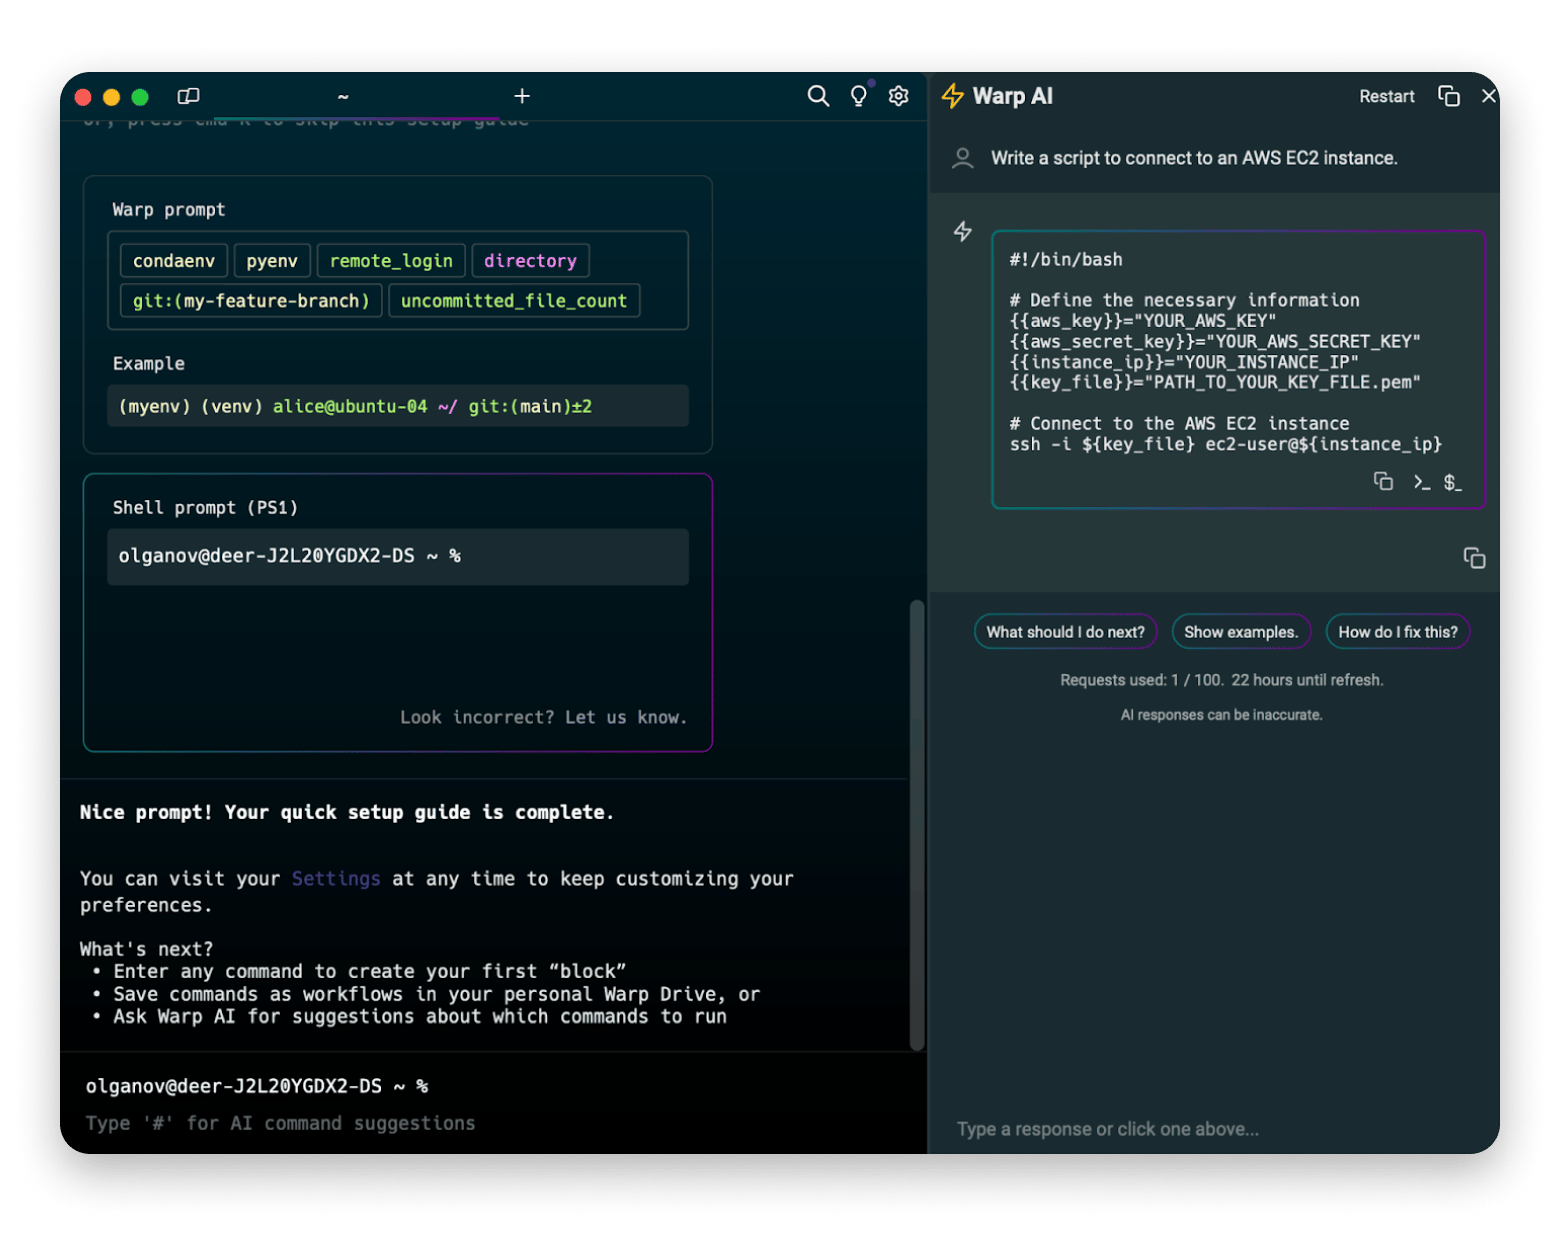The width and height of the screenshot is (1560, 1234).
Task: Close the Warp AI panel
Action: [1489, 96]
